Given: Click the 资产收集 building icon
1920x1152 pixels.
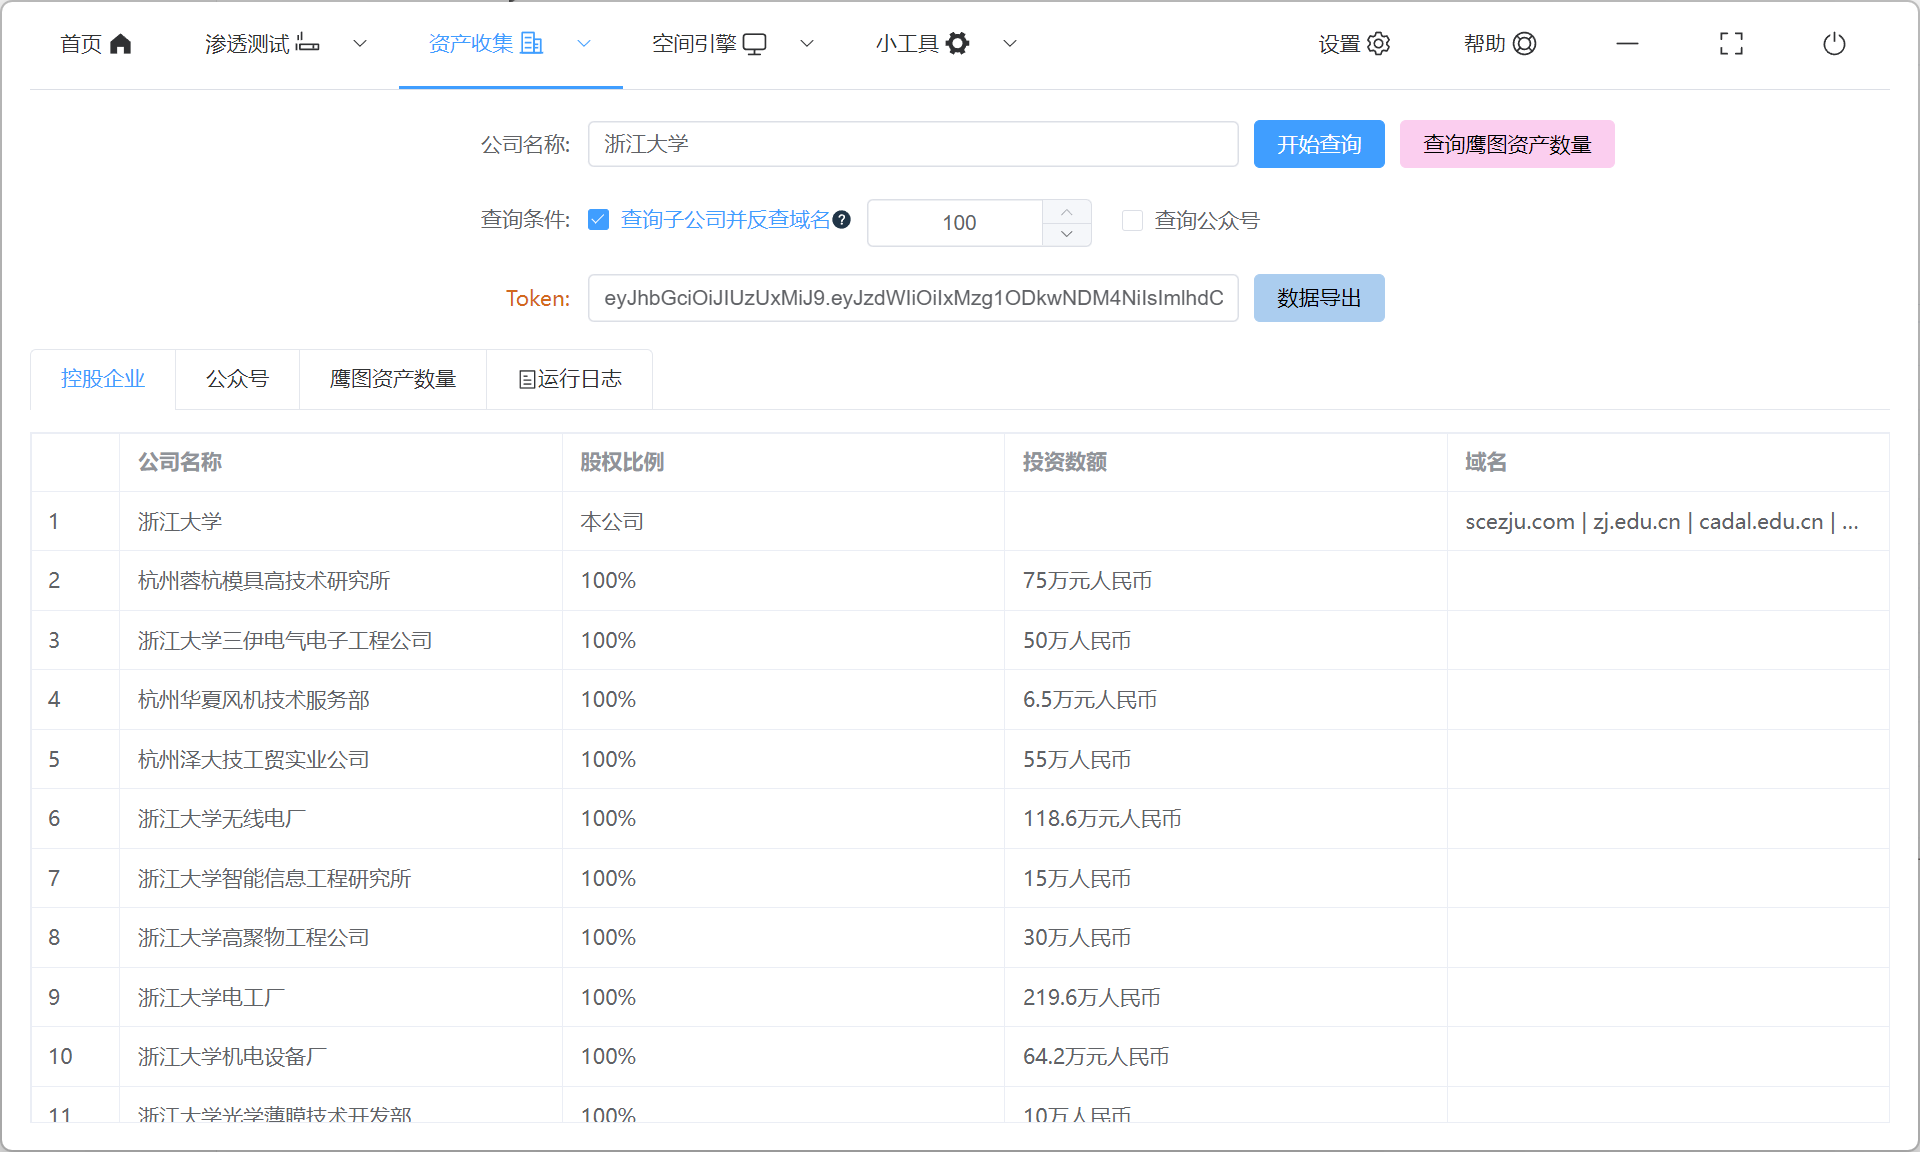Looking at the screenshot, I should point(532,44).
